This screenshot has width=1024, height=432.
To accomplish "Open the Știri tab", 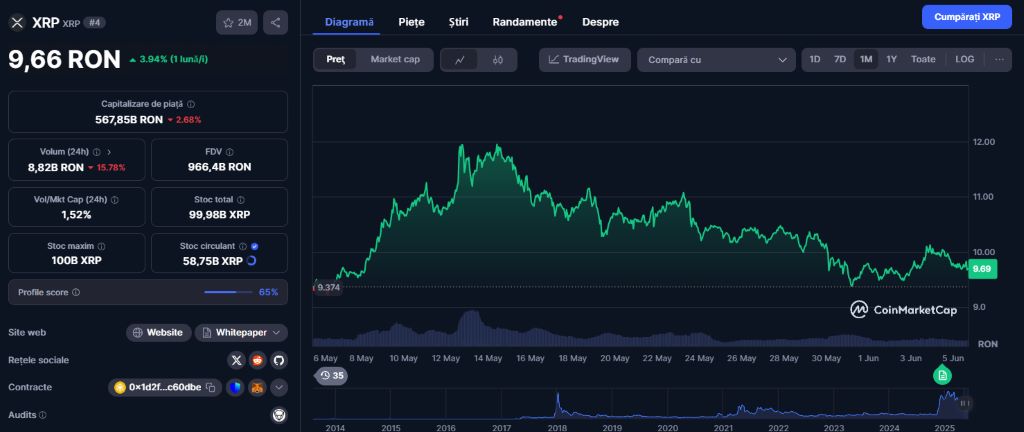I will tap(458, 21).
